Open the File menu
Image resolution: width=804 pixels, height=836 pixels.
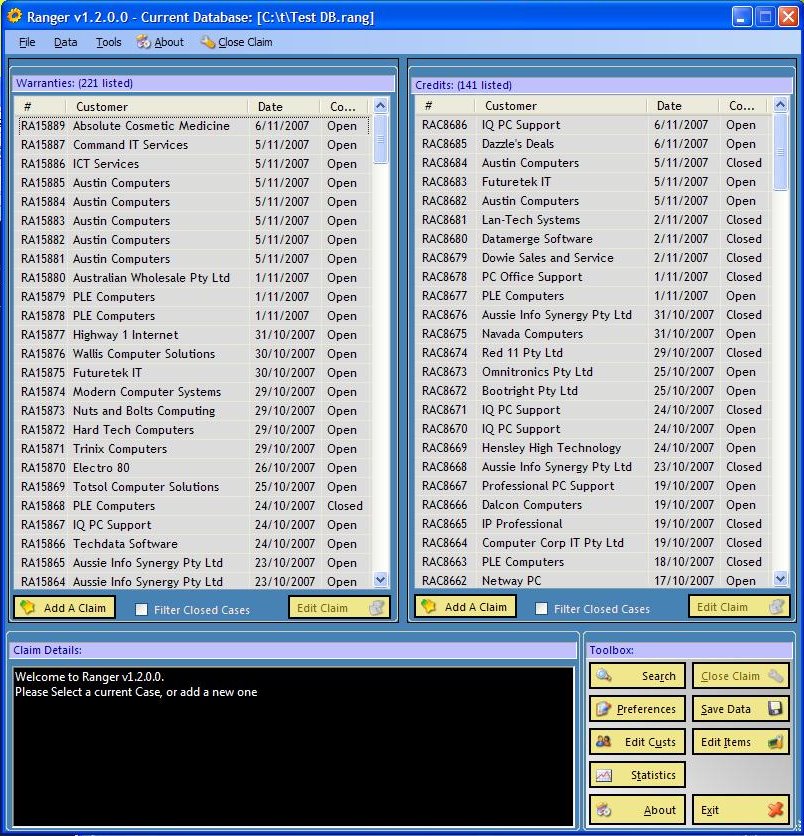(27, 42)
